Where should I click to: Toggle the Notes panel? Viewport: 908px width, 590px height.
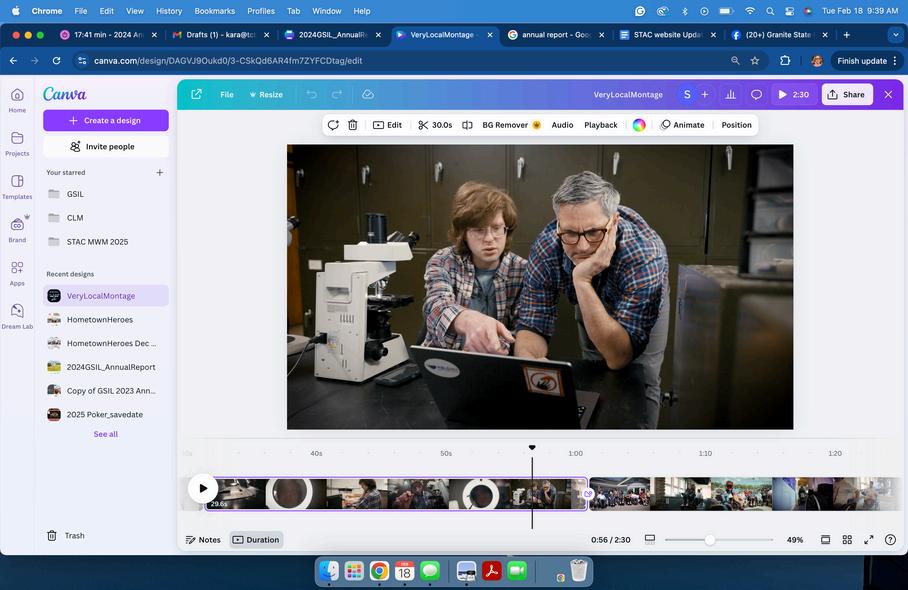(203, 540)
